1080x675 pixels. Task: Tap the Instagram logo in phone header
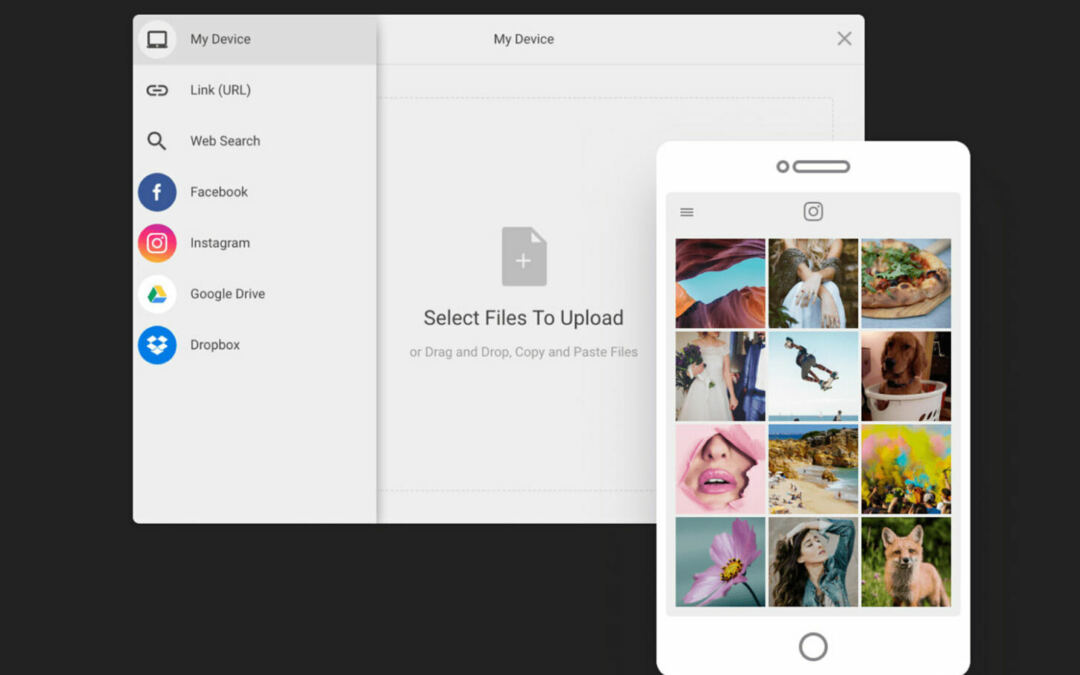click(x=813, y=211)
